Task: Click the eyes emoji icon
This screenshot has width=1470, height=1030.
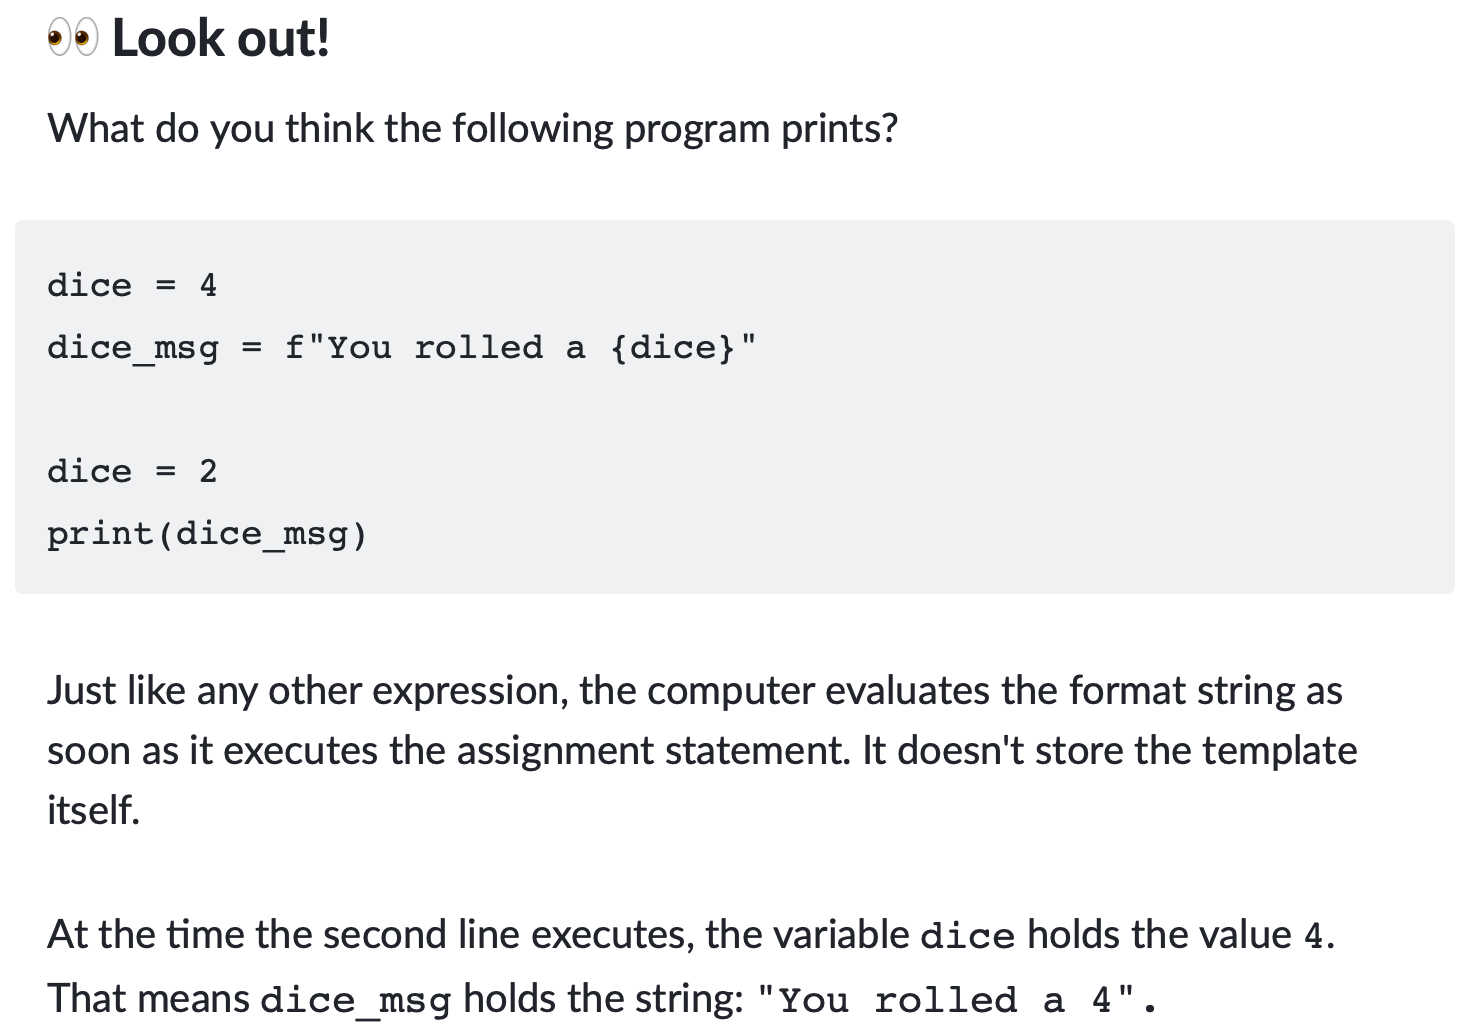Action: coord(73,39)
